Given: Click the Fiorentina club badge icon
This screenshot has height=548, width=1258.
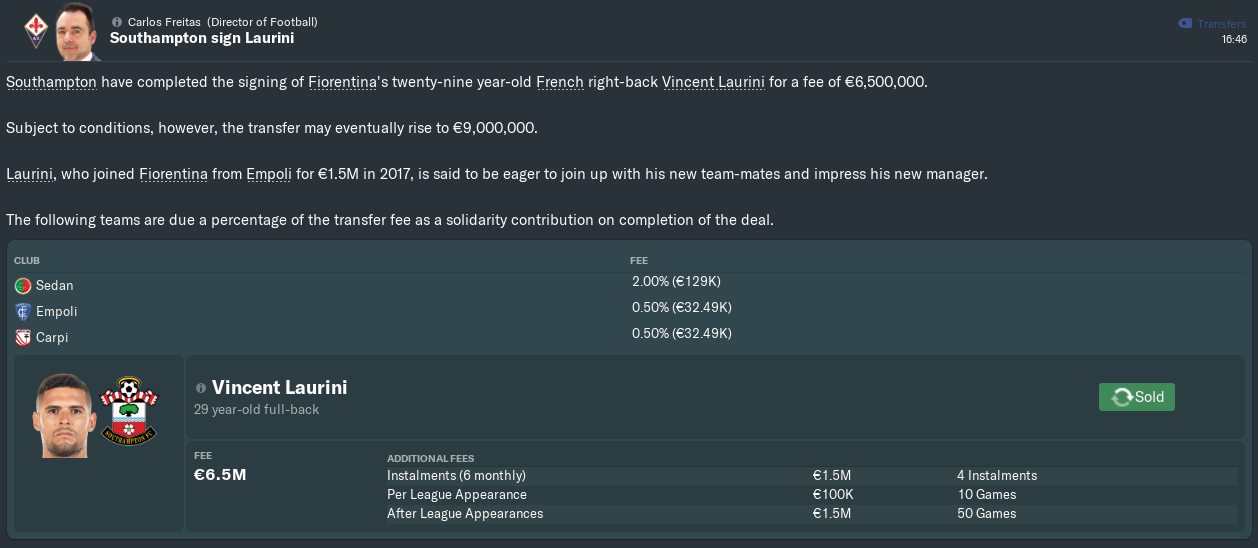Looking at the screenshot, I should click(34, 31).
